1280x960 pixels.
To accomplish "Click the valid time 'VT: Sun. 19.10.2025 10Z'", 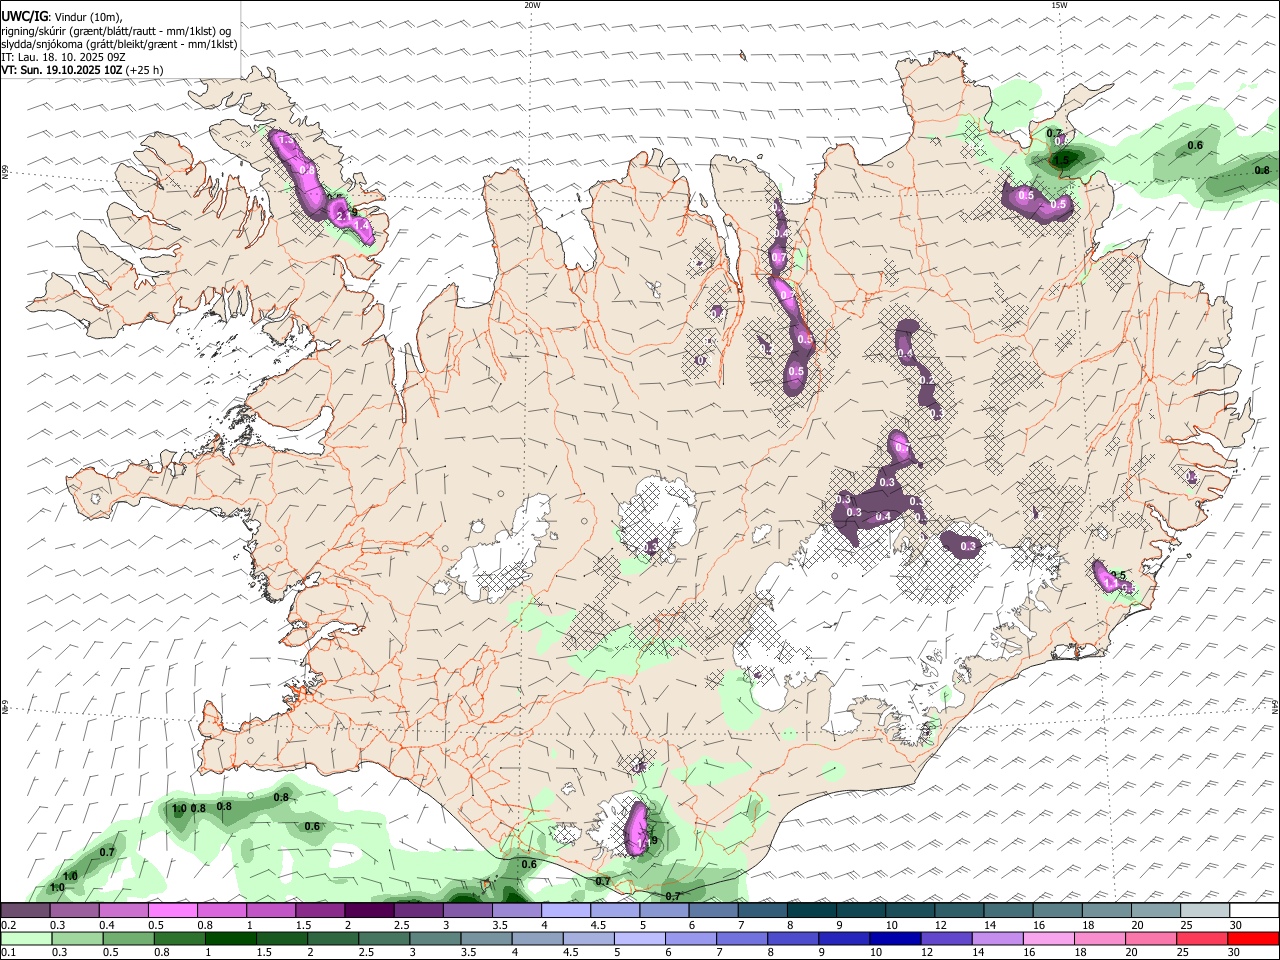I will [x=61, y=70].
